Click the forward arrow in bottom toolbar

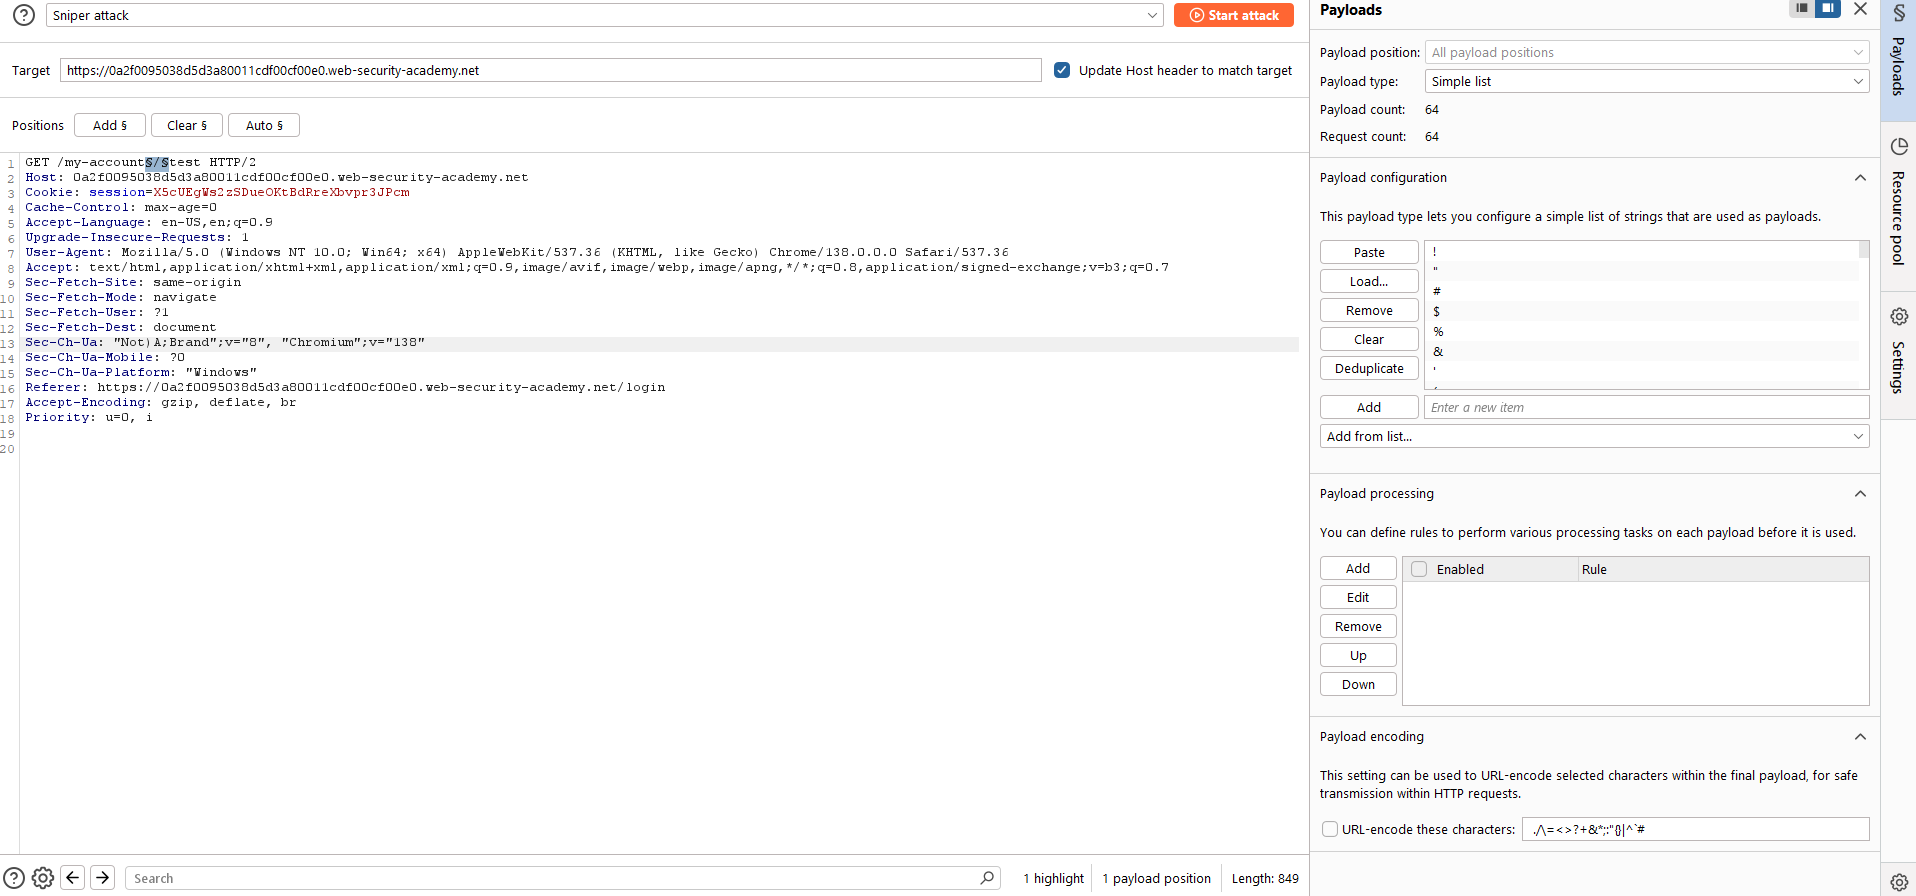103,878
